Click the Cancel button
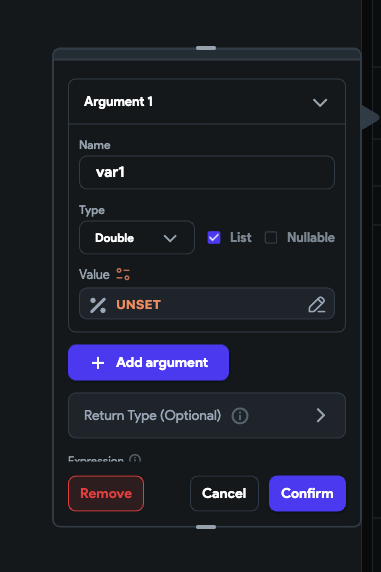Image resolution: width=381 pixels, height=572 pixels. pyautogui.click(x=224, y=493)
